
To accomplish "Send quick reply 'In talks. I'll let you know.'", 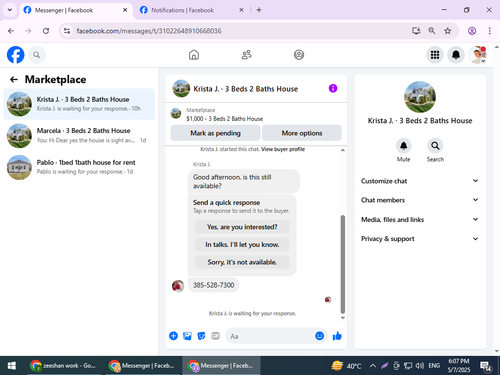I will pos(242,245).
